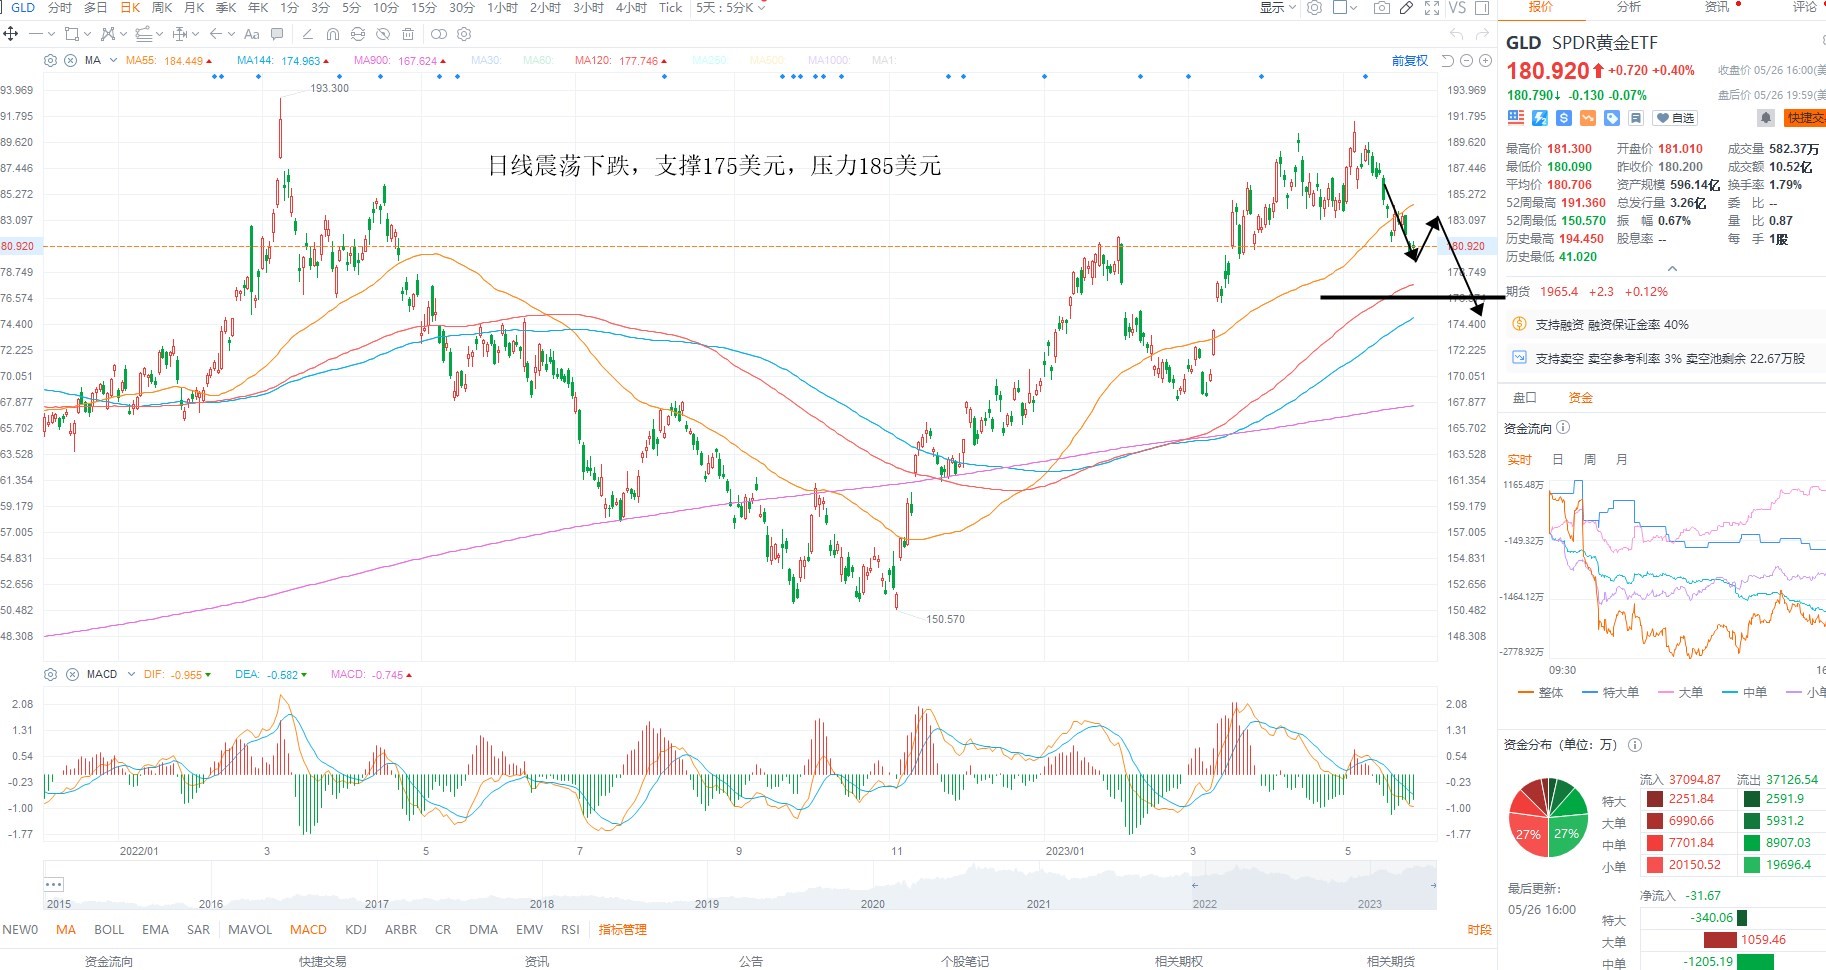Viewport: 1826px width, 970px height.
Task: Click the green 特大 2591.9 outflow swatch
Action: (x=1752, y=799)
